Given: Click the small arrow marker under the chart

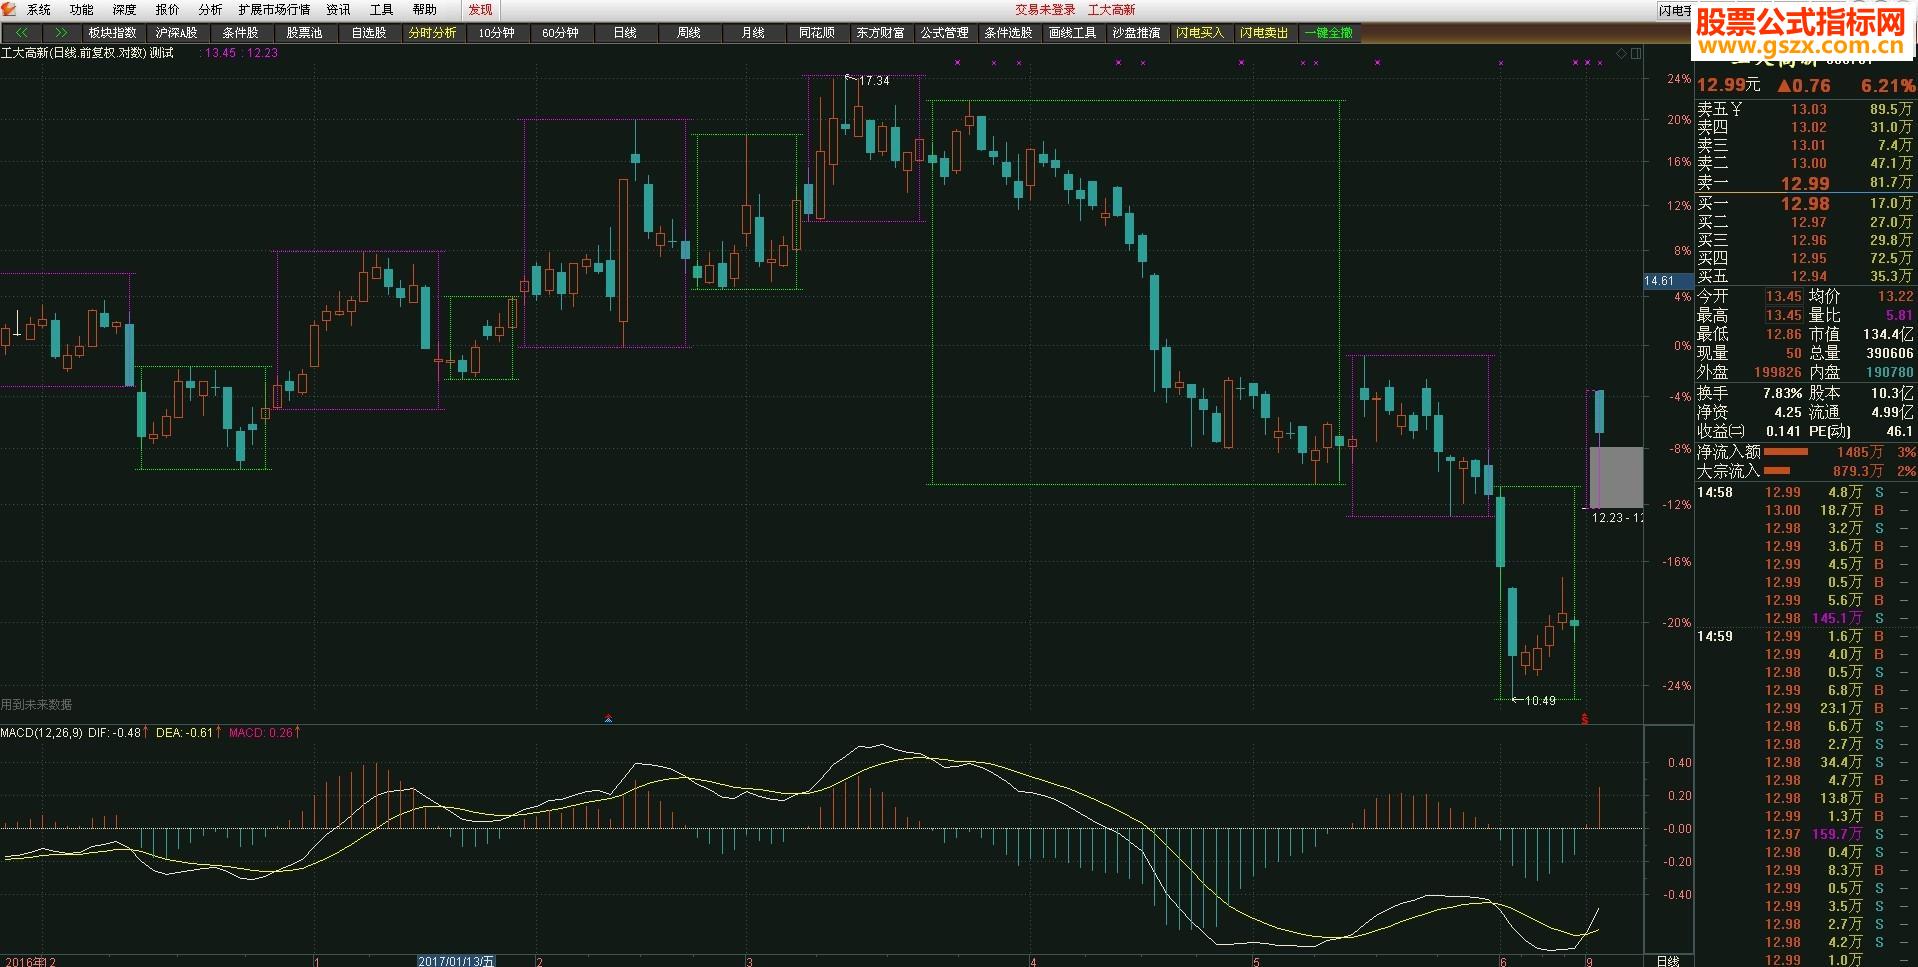Looking at the screenshot, I should click(x=608, y=718).
